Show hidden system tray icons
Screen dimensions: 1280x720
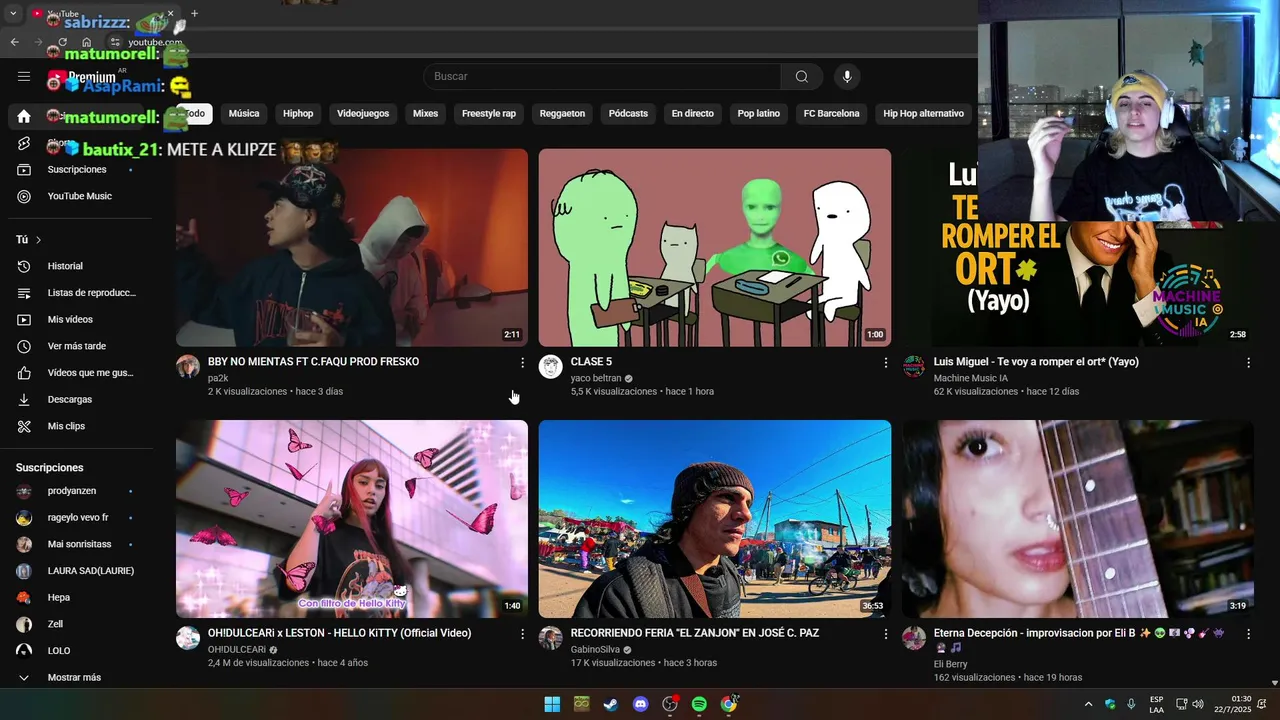click(x=1089, y=704)
